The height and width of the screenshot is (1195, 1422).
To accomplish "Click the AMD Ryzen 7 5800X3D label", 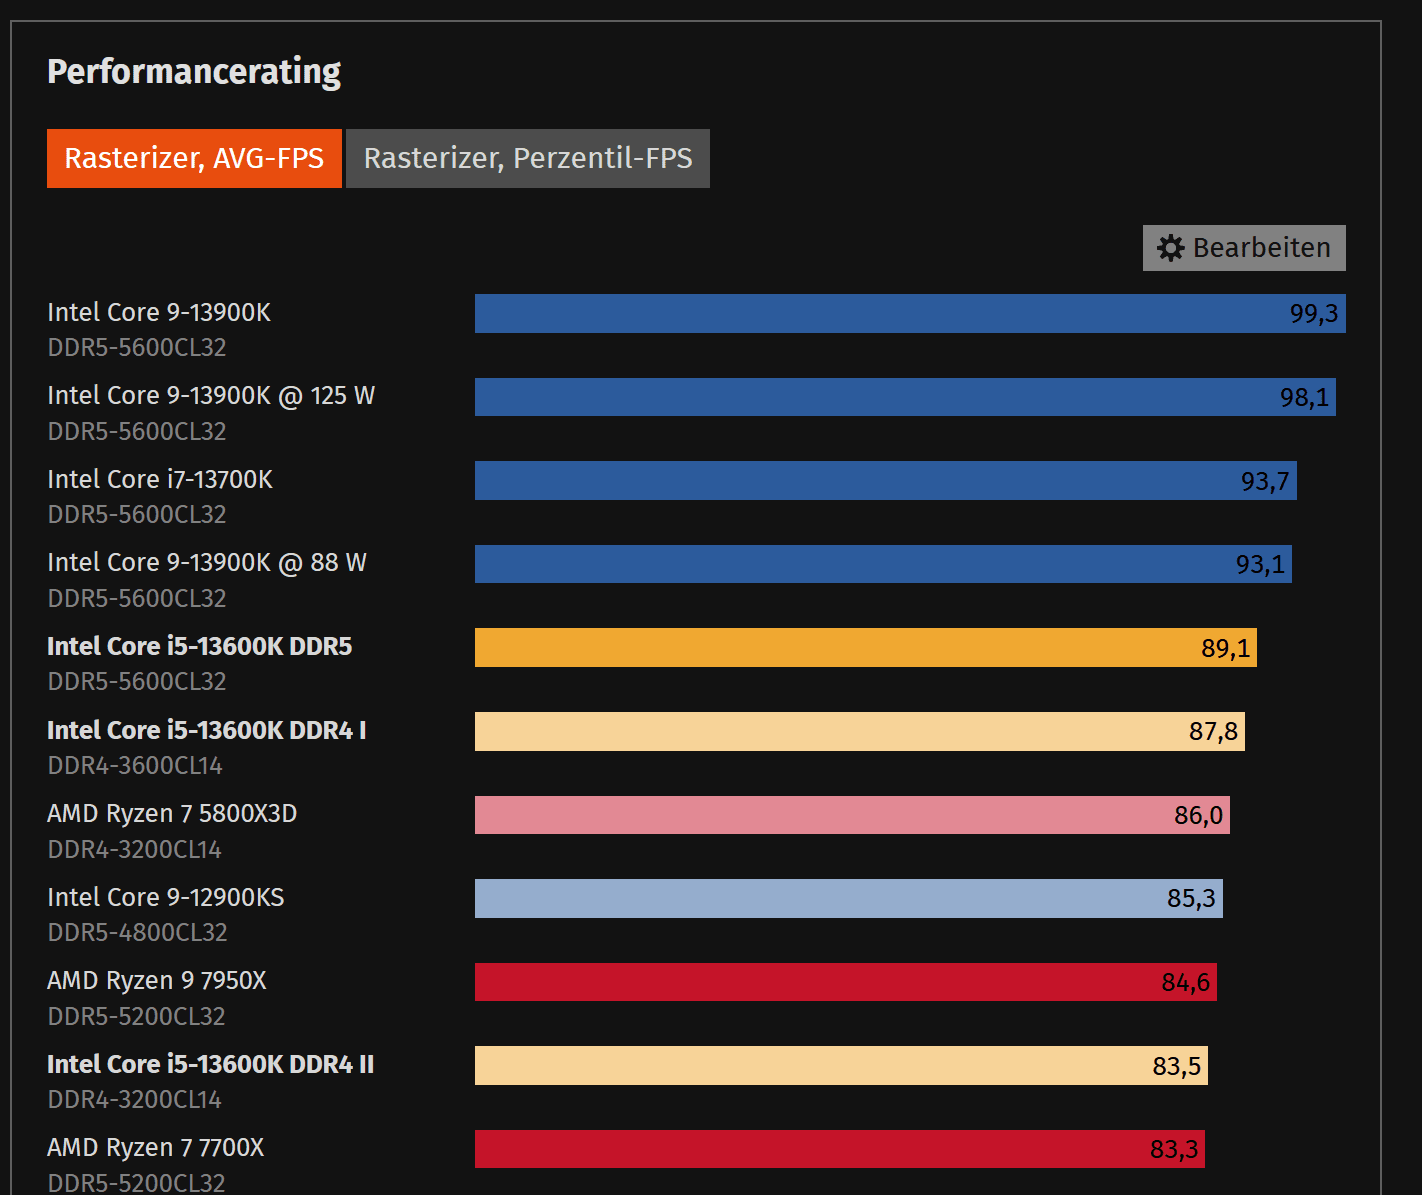I will pos(172,814).
